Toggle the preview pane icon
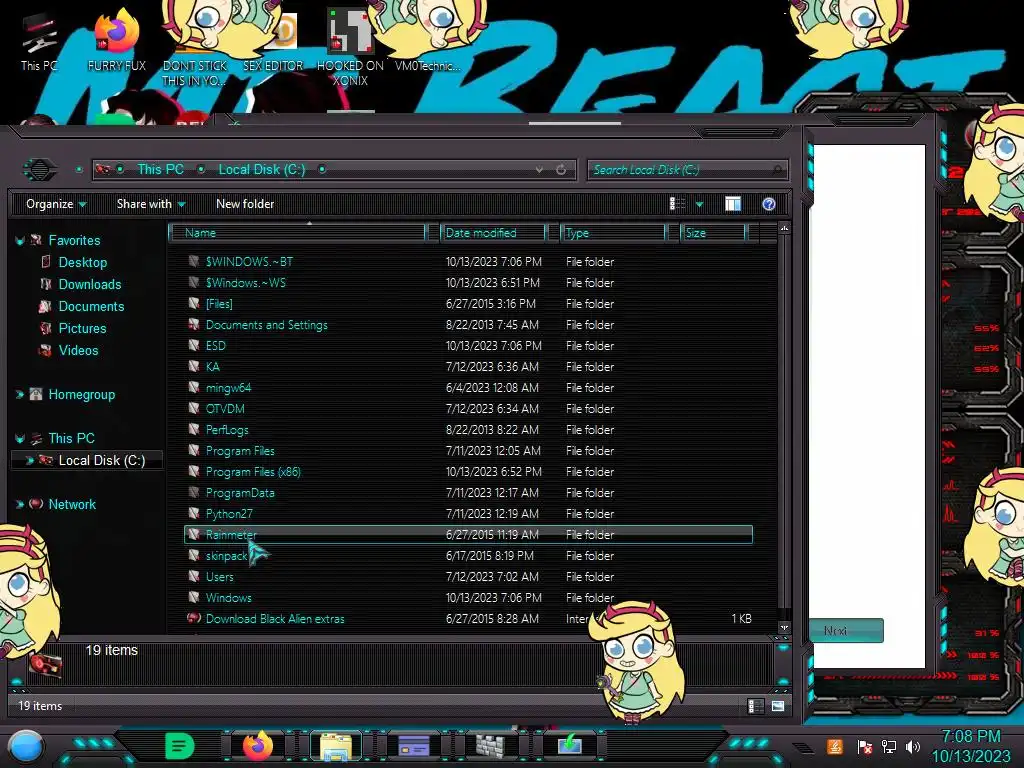Screen dimensions: 1024x768 pos(733,204)
